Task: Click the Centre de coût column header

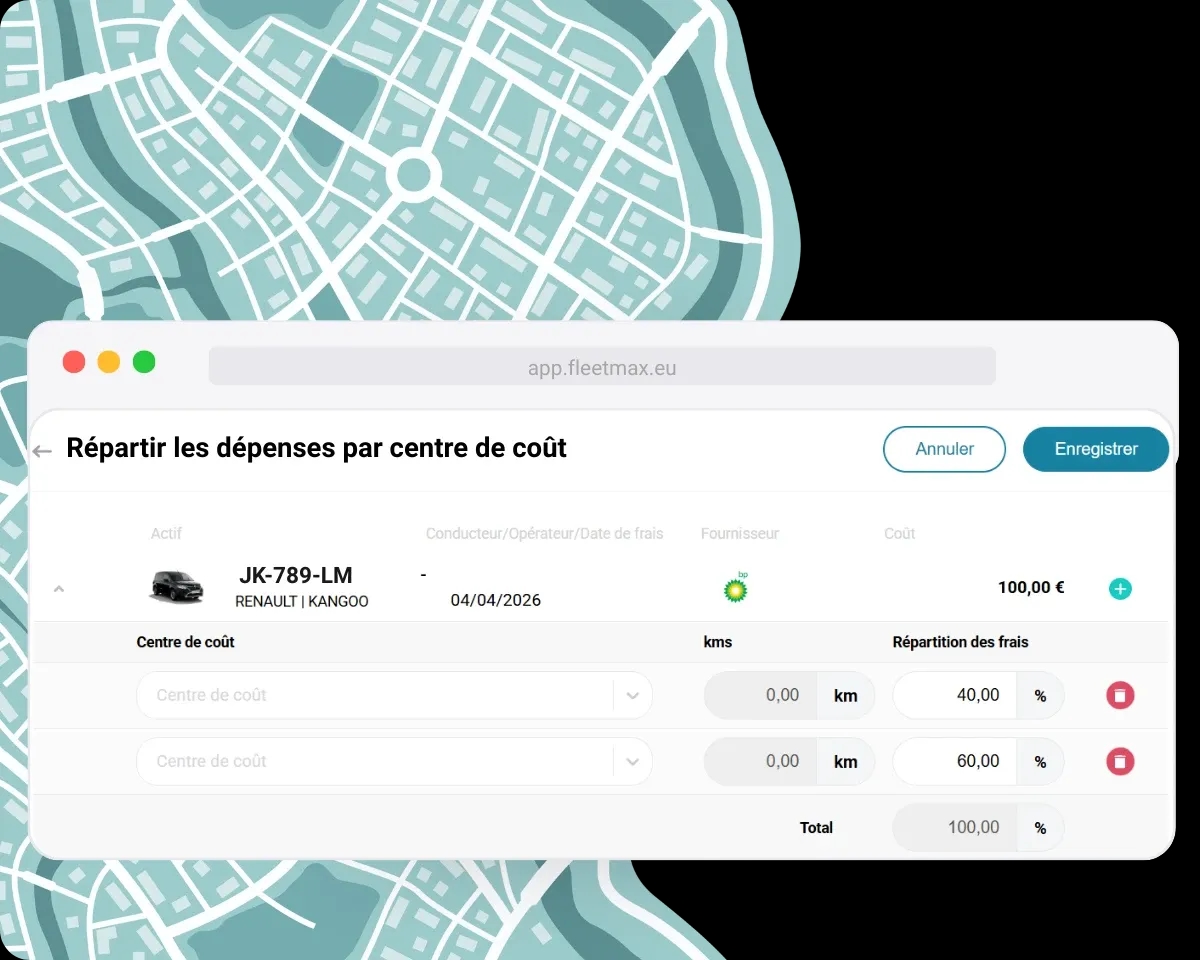Action: [x=186, y=642]
